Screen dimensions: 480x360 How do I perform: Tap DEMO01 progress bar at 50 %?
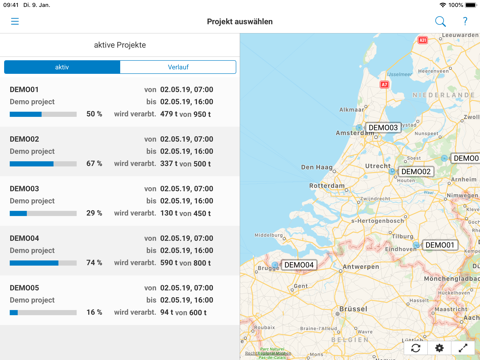[43, 114]
